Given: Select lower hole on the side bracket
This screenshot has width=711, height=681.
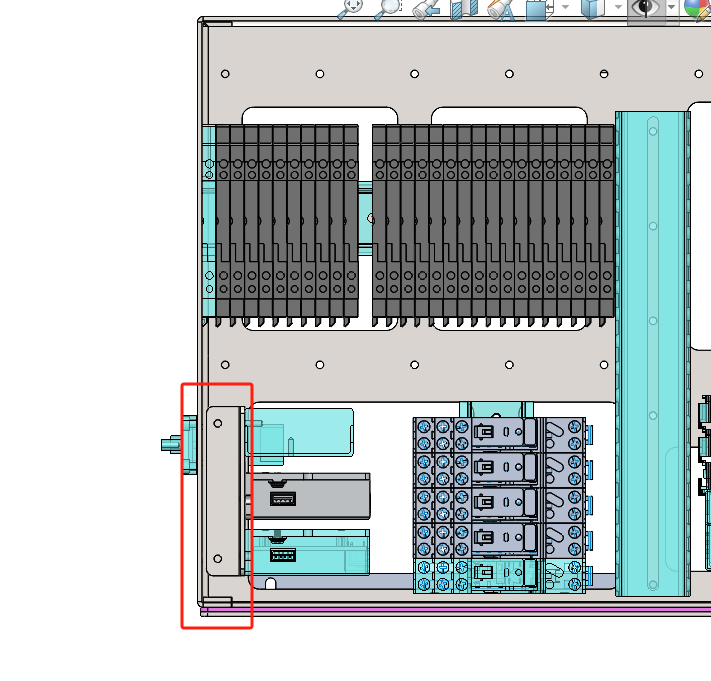Looking at the screenshot, I should pyautogui.click(x=219, y=560).
